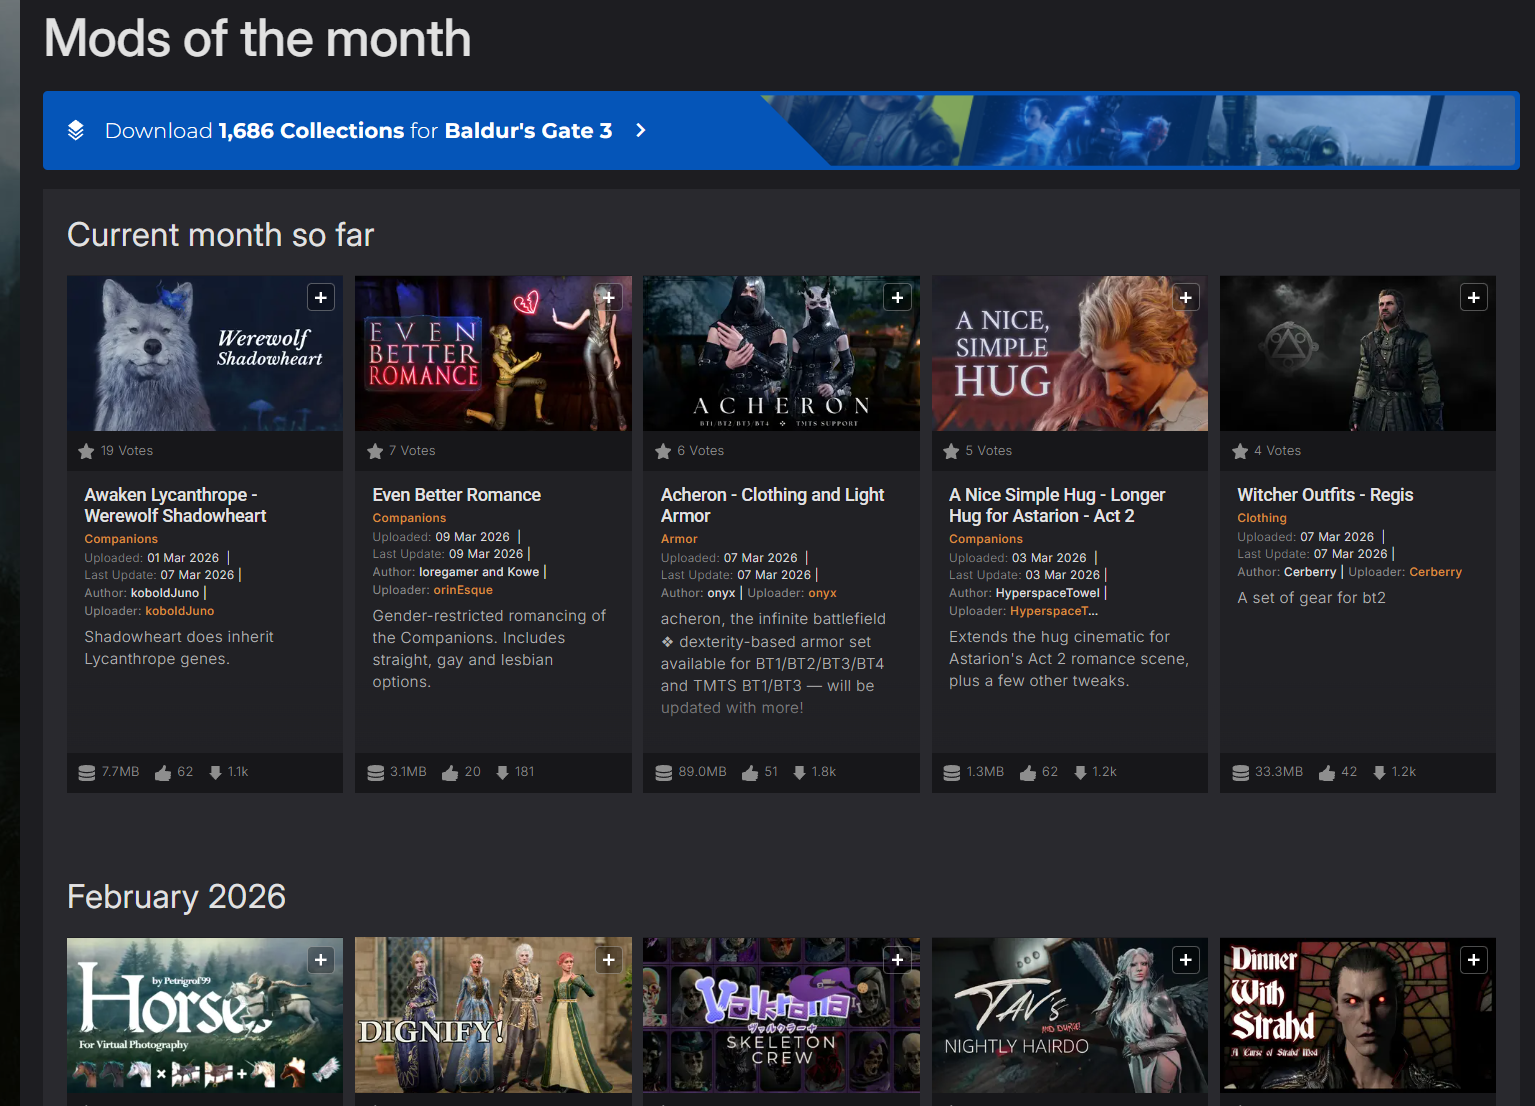The image size is (1535, 1106).
Task: Click the thumbs-up endorsements icon on Acheron card
Action: [750, 772]
